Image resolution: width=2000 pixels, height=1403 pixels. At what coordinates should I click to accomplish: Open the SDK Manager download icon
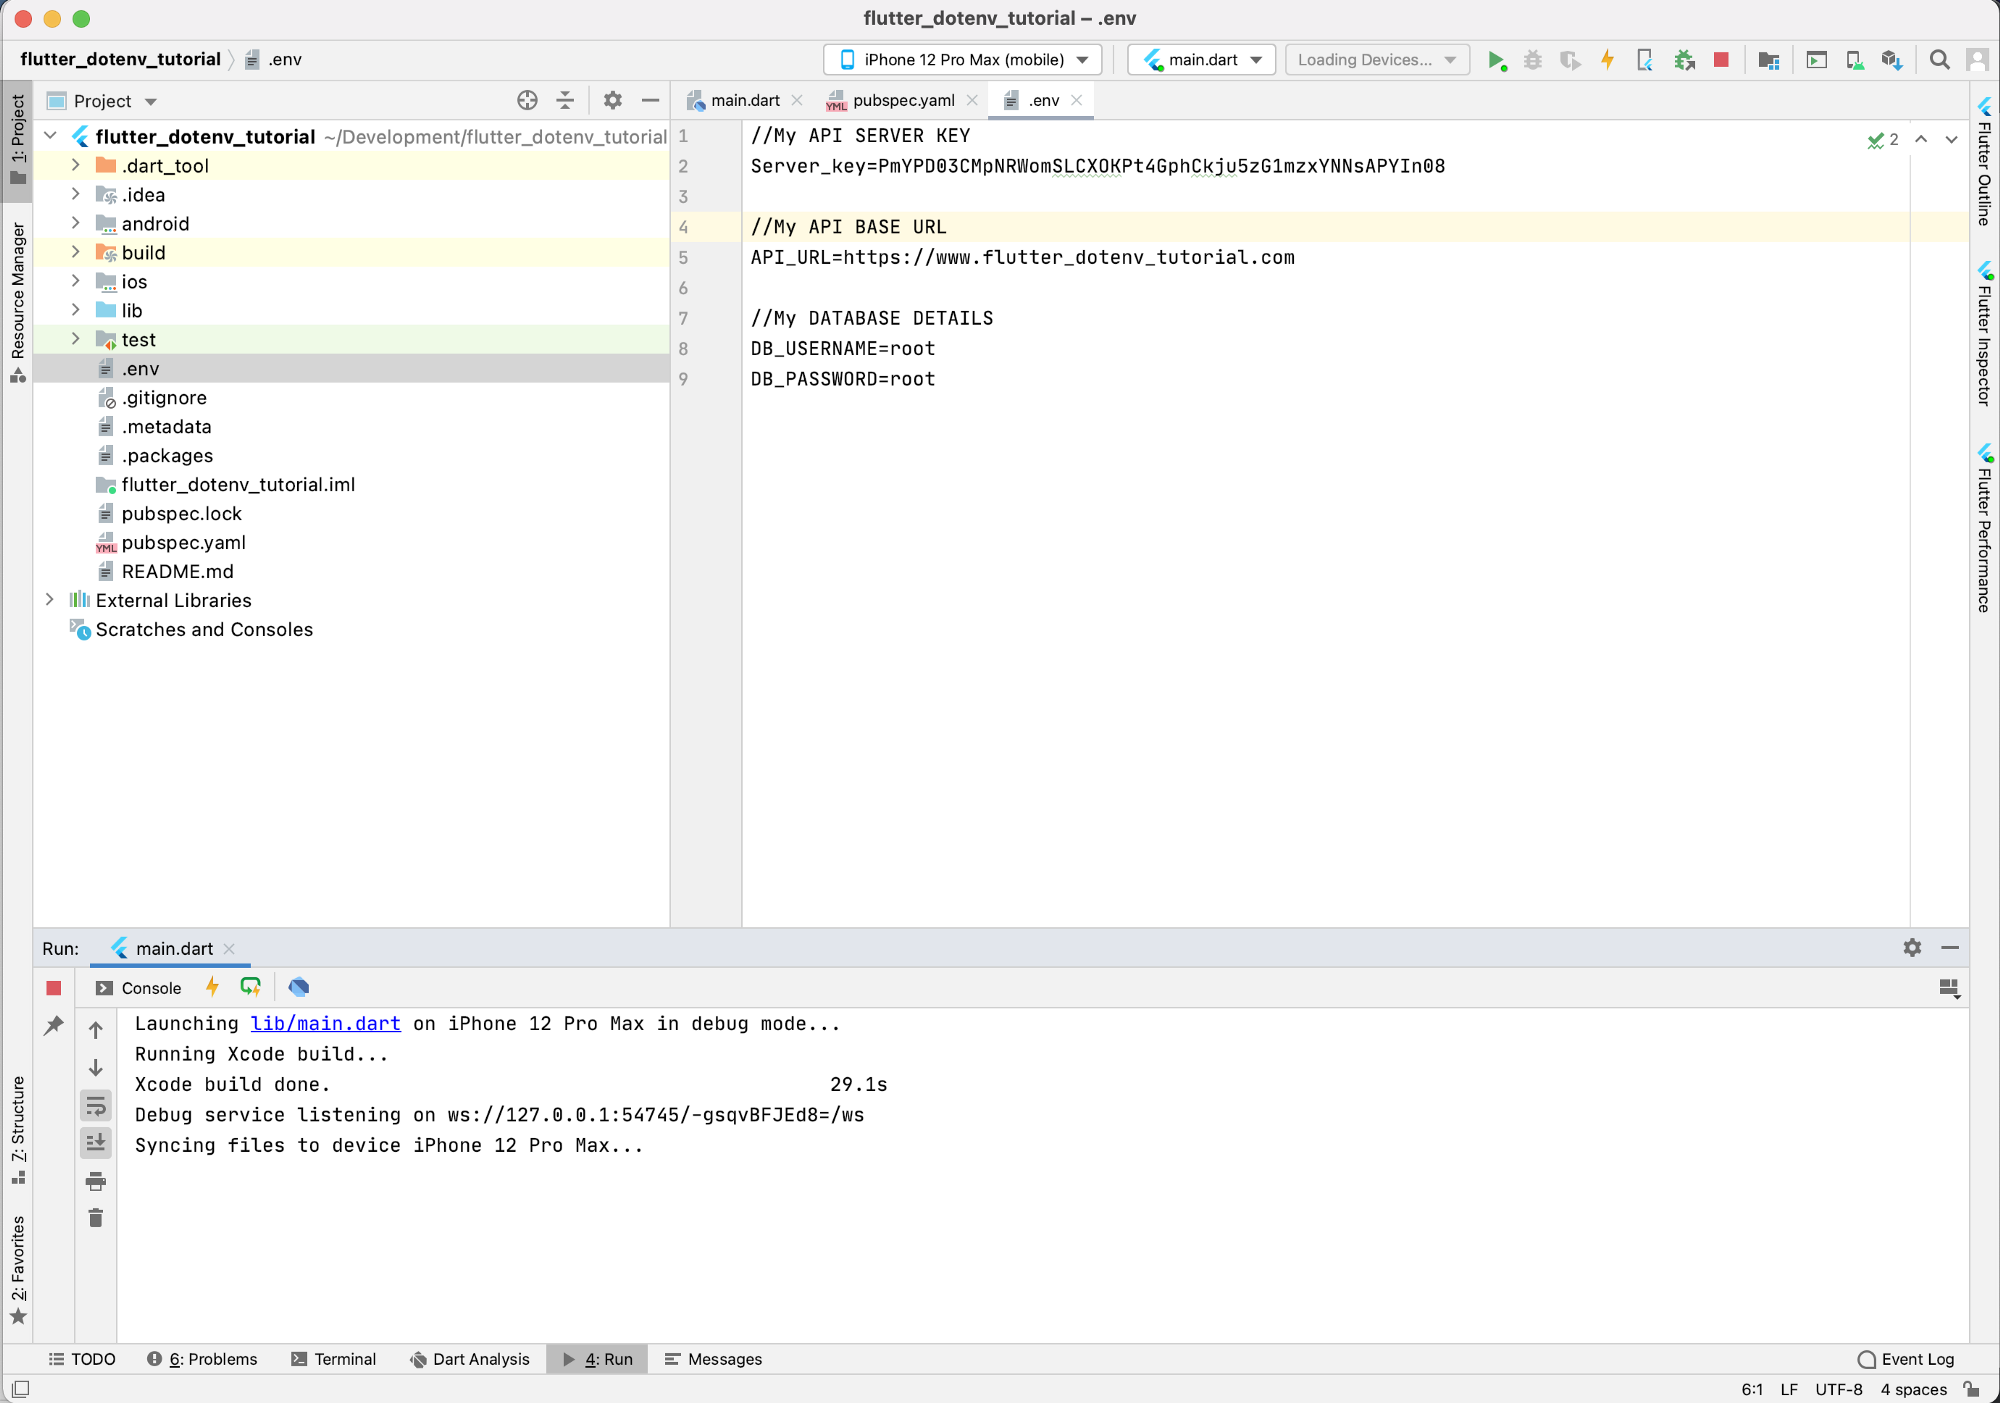[x=1891, y=60]
